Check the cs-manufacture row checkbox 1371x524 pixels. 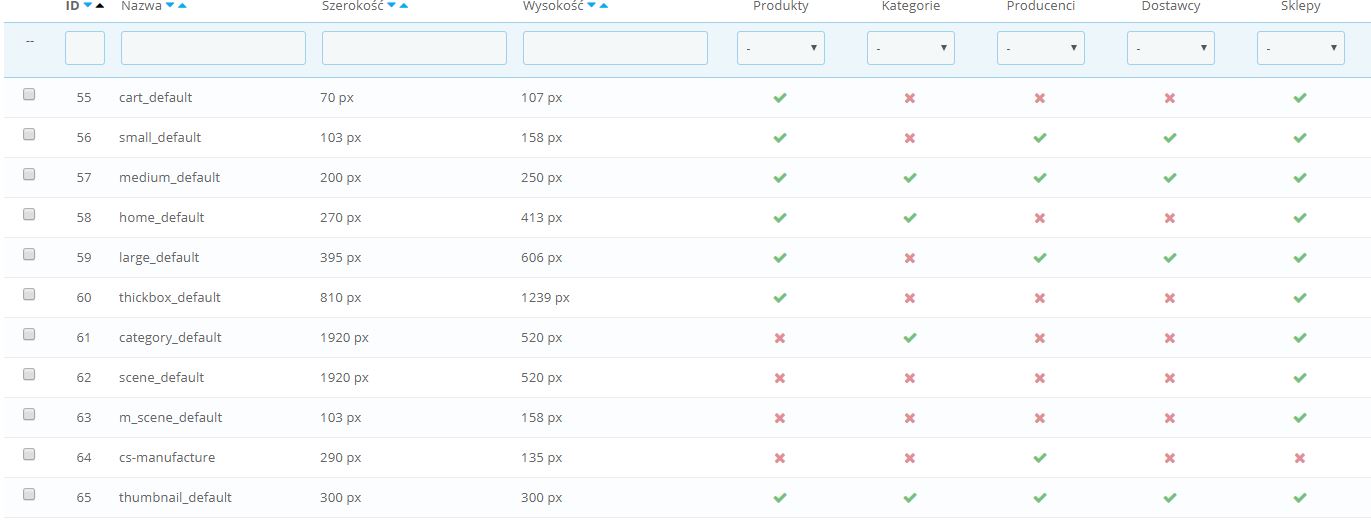pyautogui.click(x=29, y=454)
